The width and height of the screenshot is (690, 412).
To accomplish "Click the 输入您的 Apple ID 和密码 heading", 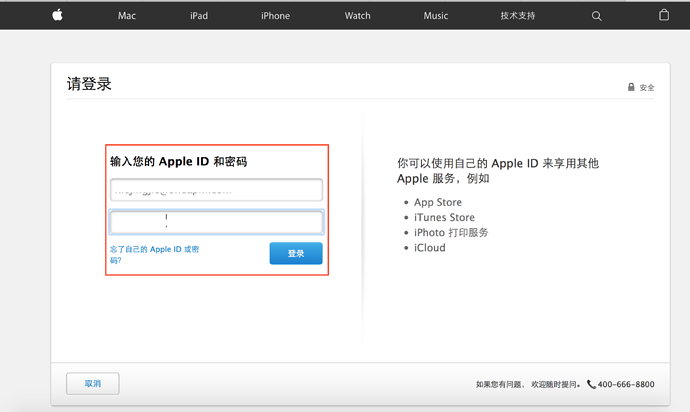I will [178, 162].
